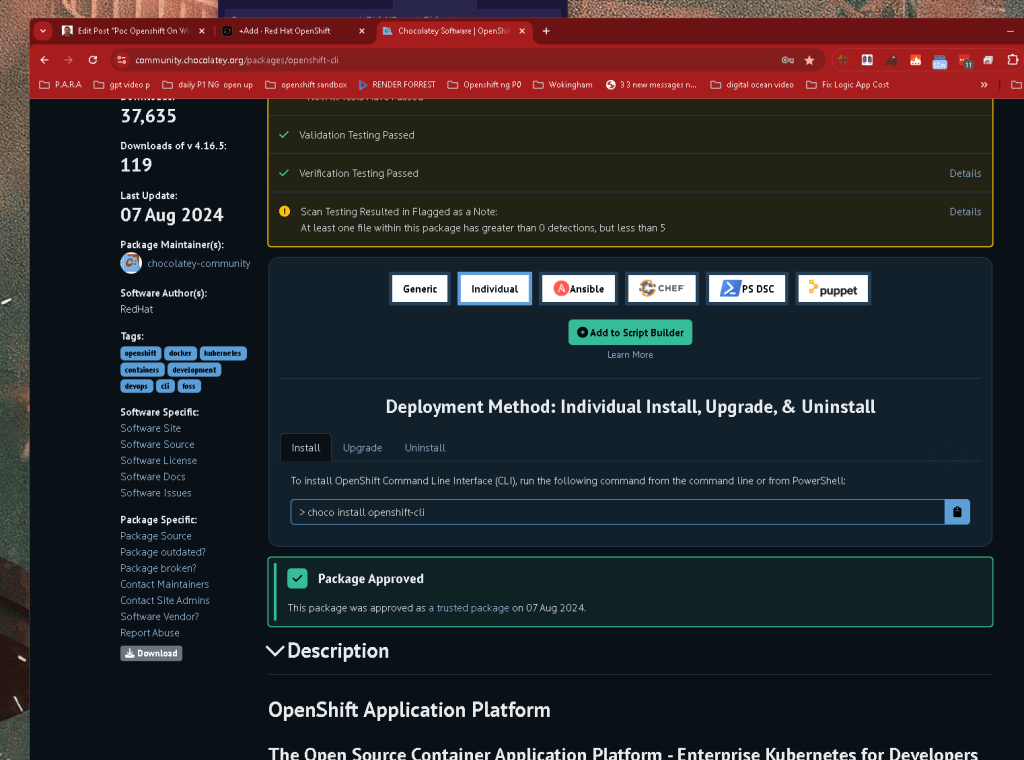Open the Software Vendor? link

click(159, 617)
